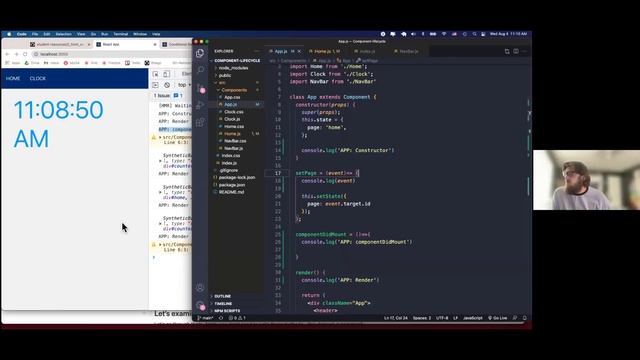
Task: Click Go Live in the status bar
Action: 498,318
